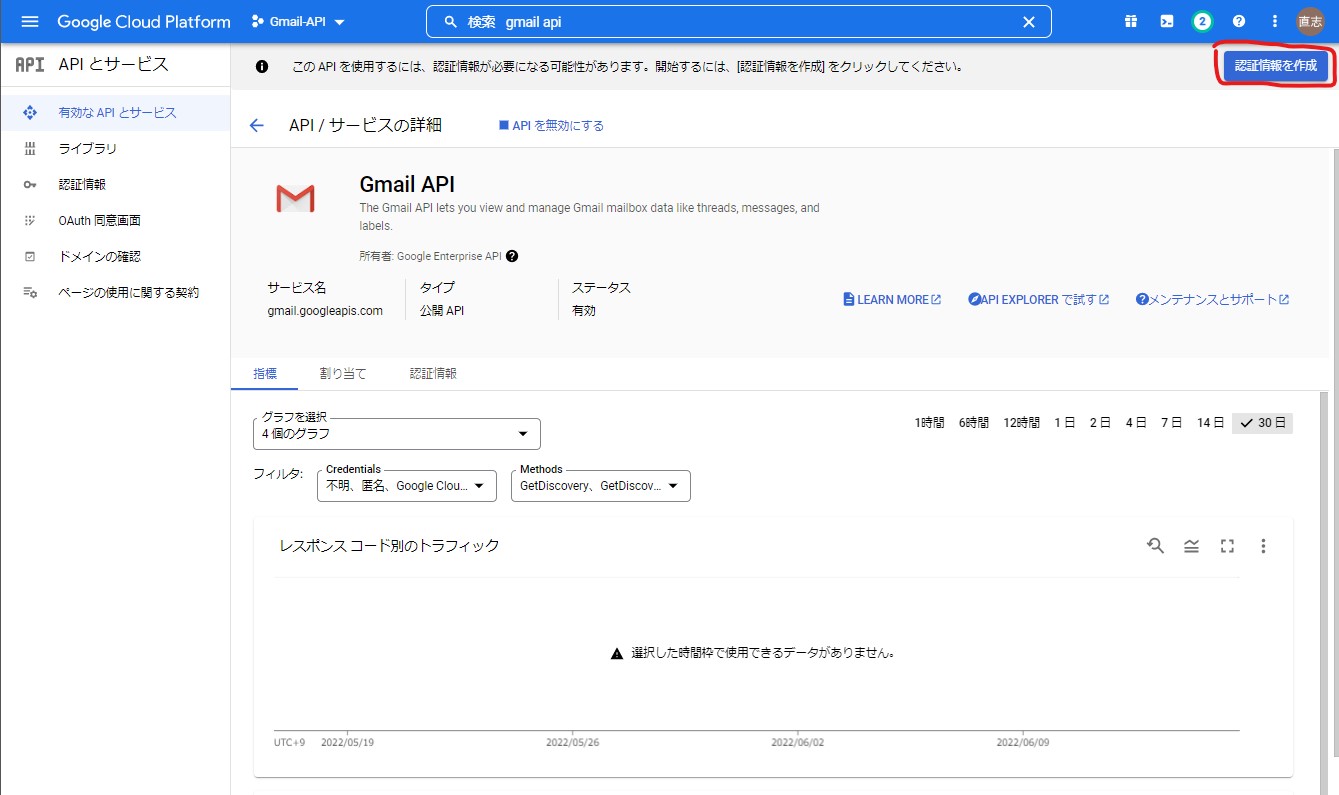Select the 2日 time range
The width and height of the screenshot is (1339, 795).
point(1100,423)
